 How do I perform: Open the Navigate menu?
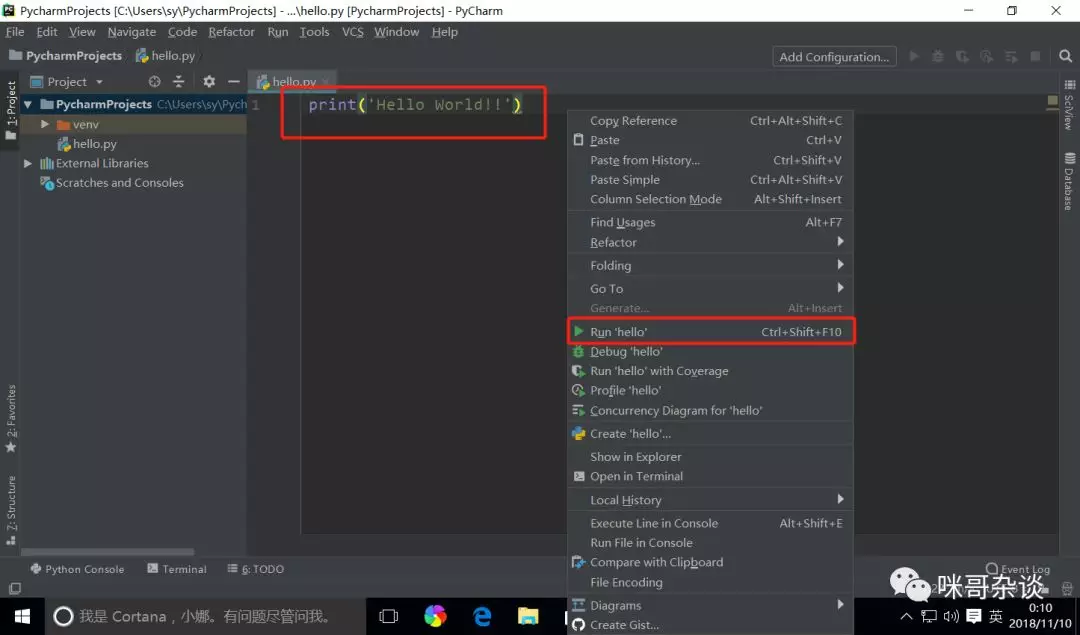click(x=132, y=32)
